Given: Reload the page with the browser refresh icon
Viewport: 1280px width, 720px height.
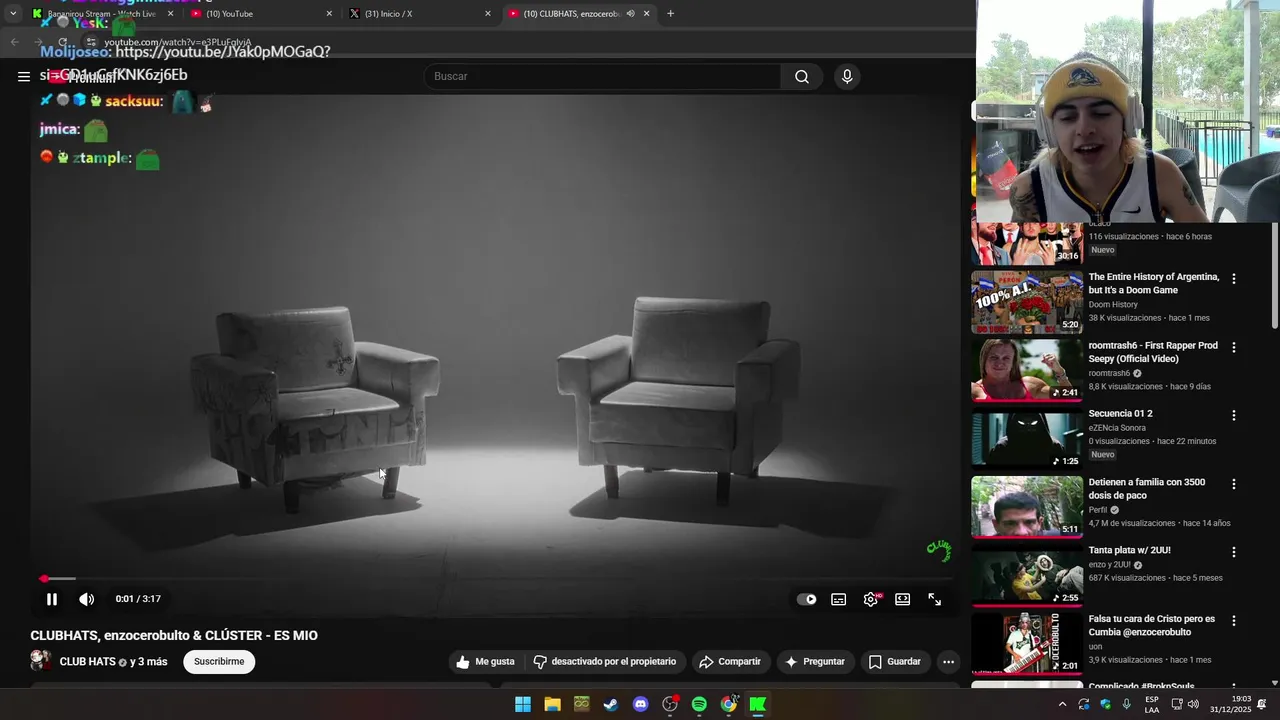Looking at the screenshot, I should (62, 42).
